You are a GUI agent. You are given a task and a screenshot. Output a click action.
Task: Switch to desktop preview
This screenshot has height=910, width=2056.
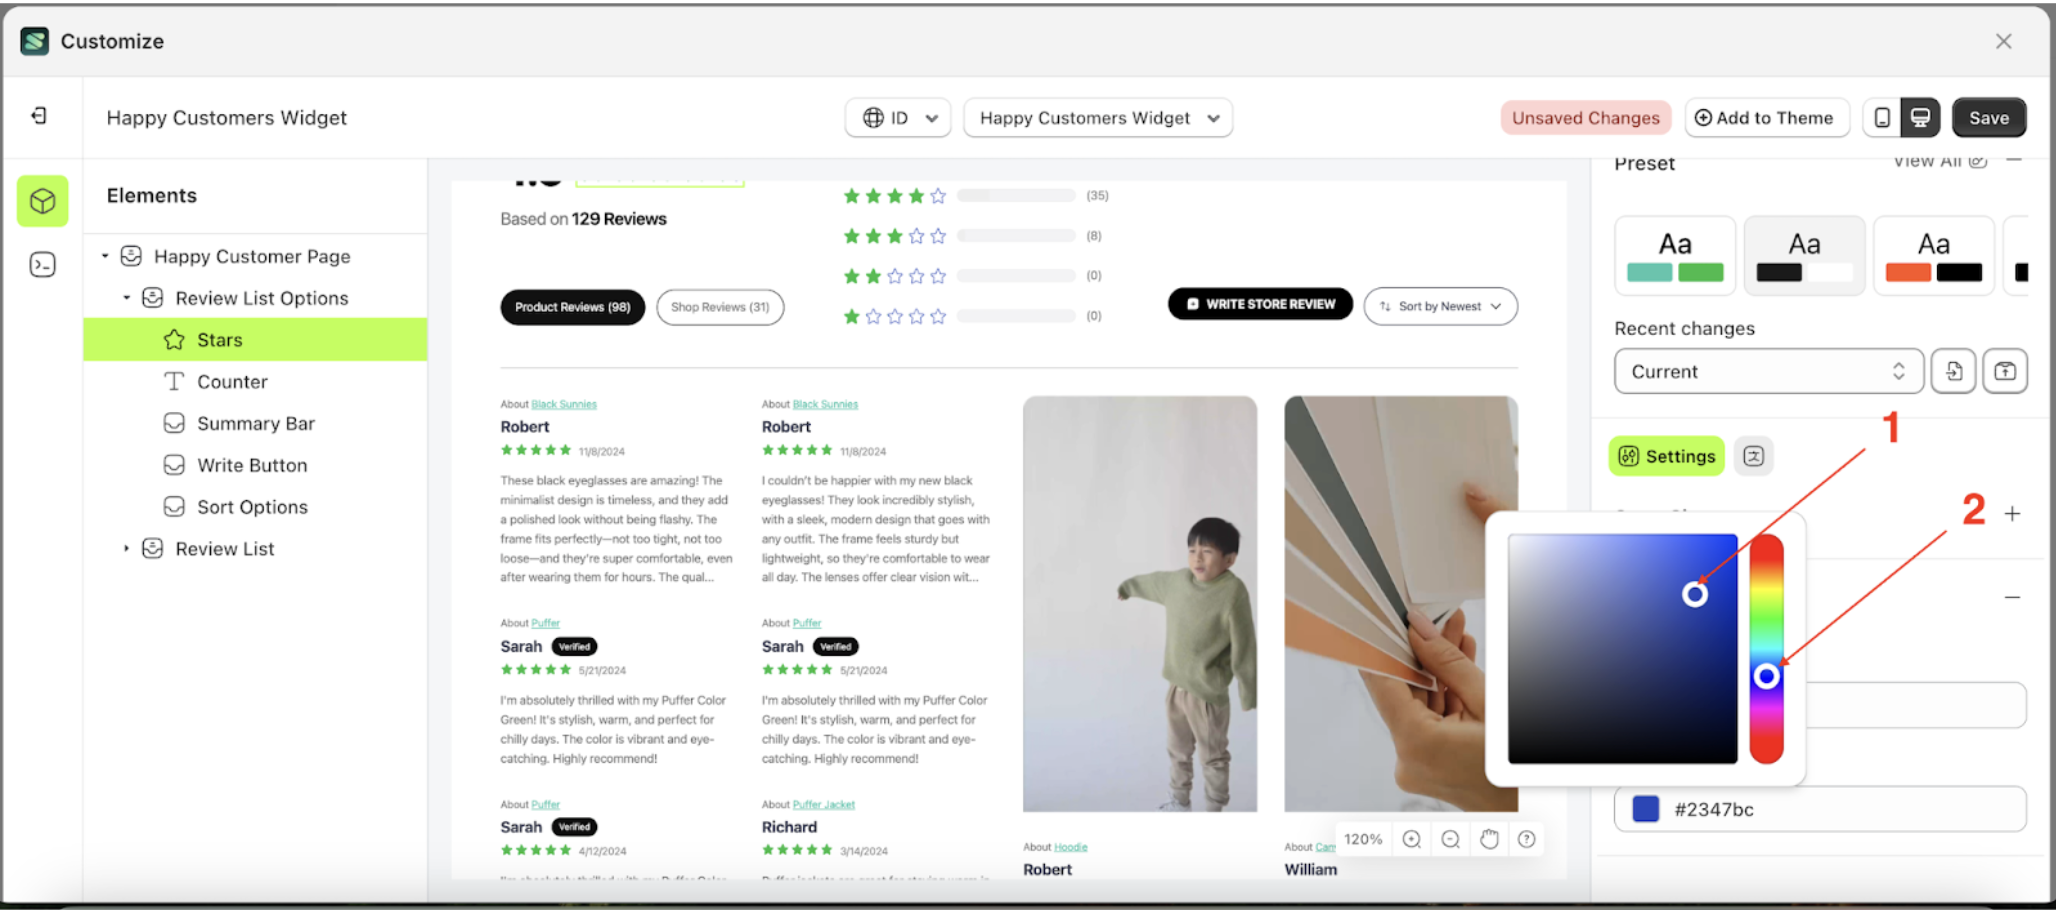tap(1922, 117)
